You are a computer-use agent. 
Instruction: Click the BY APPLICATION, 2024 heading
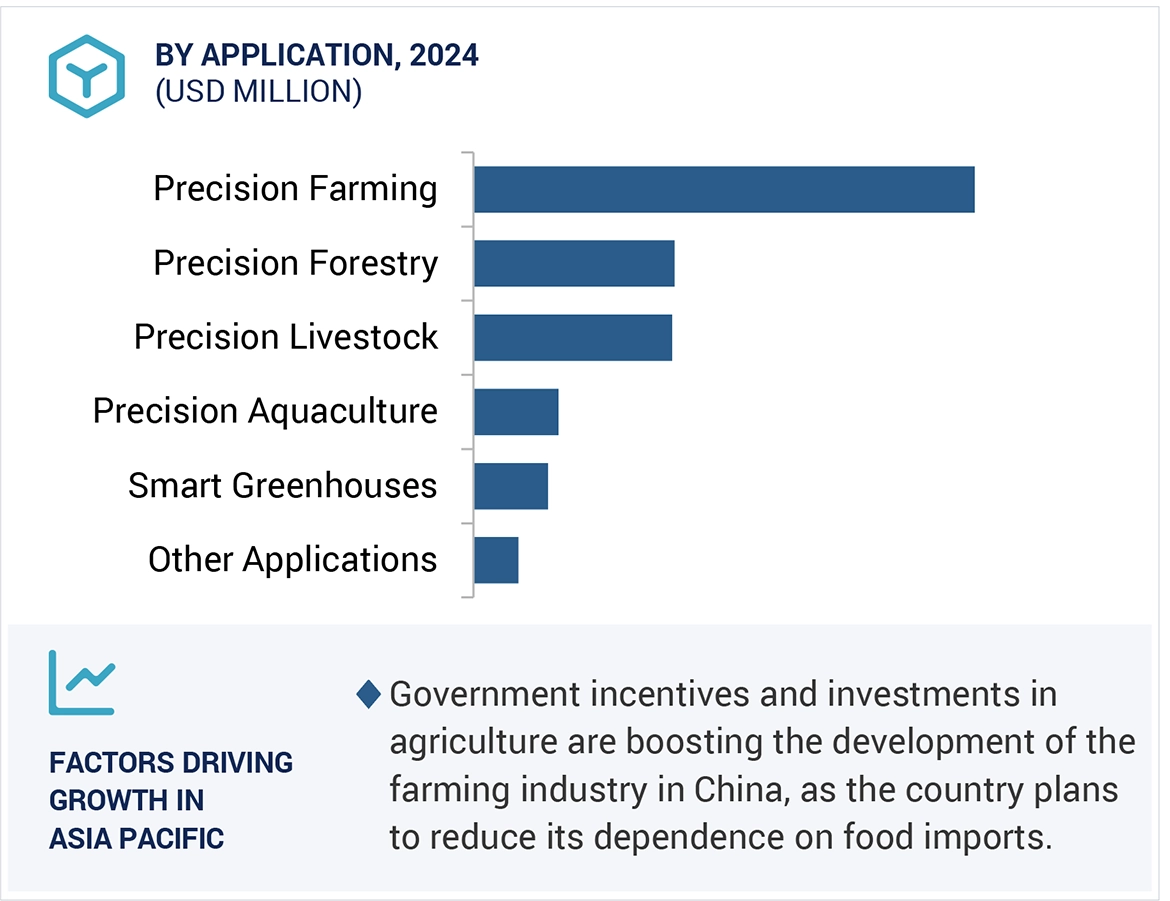tap(317, 56)
